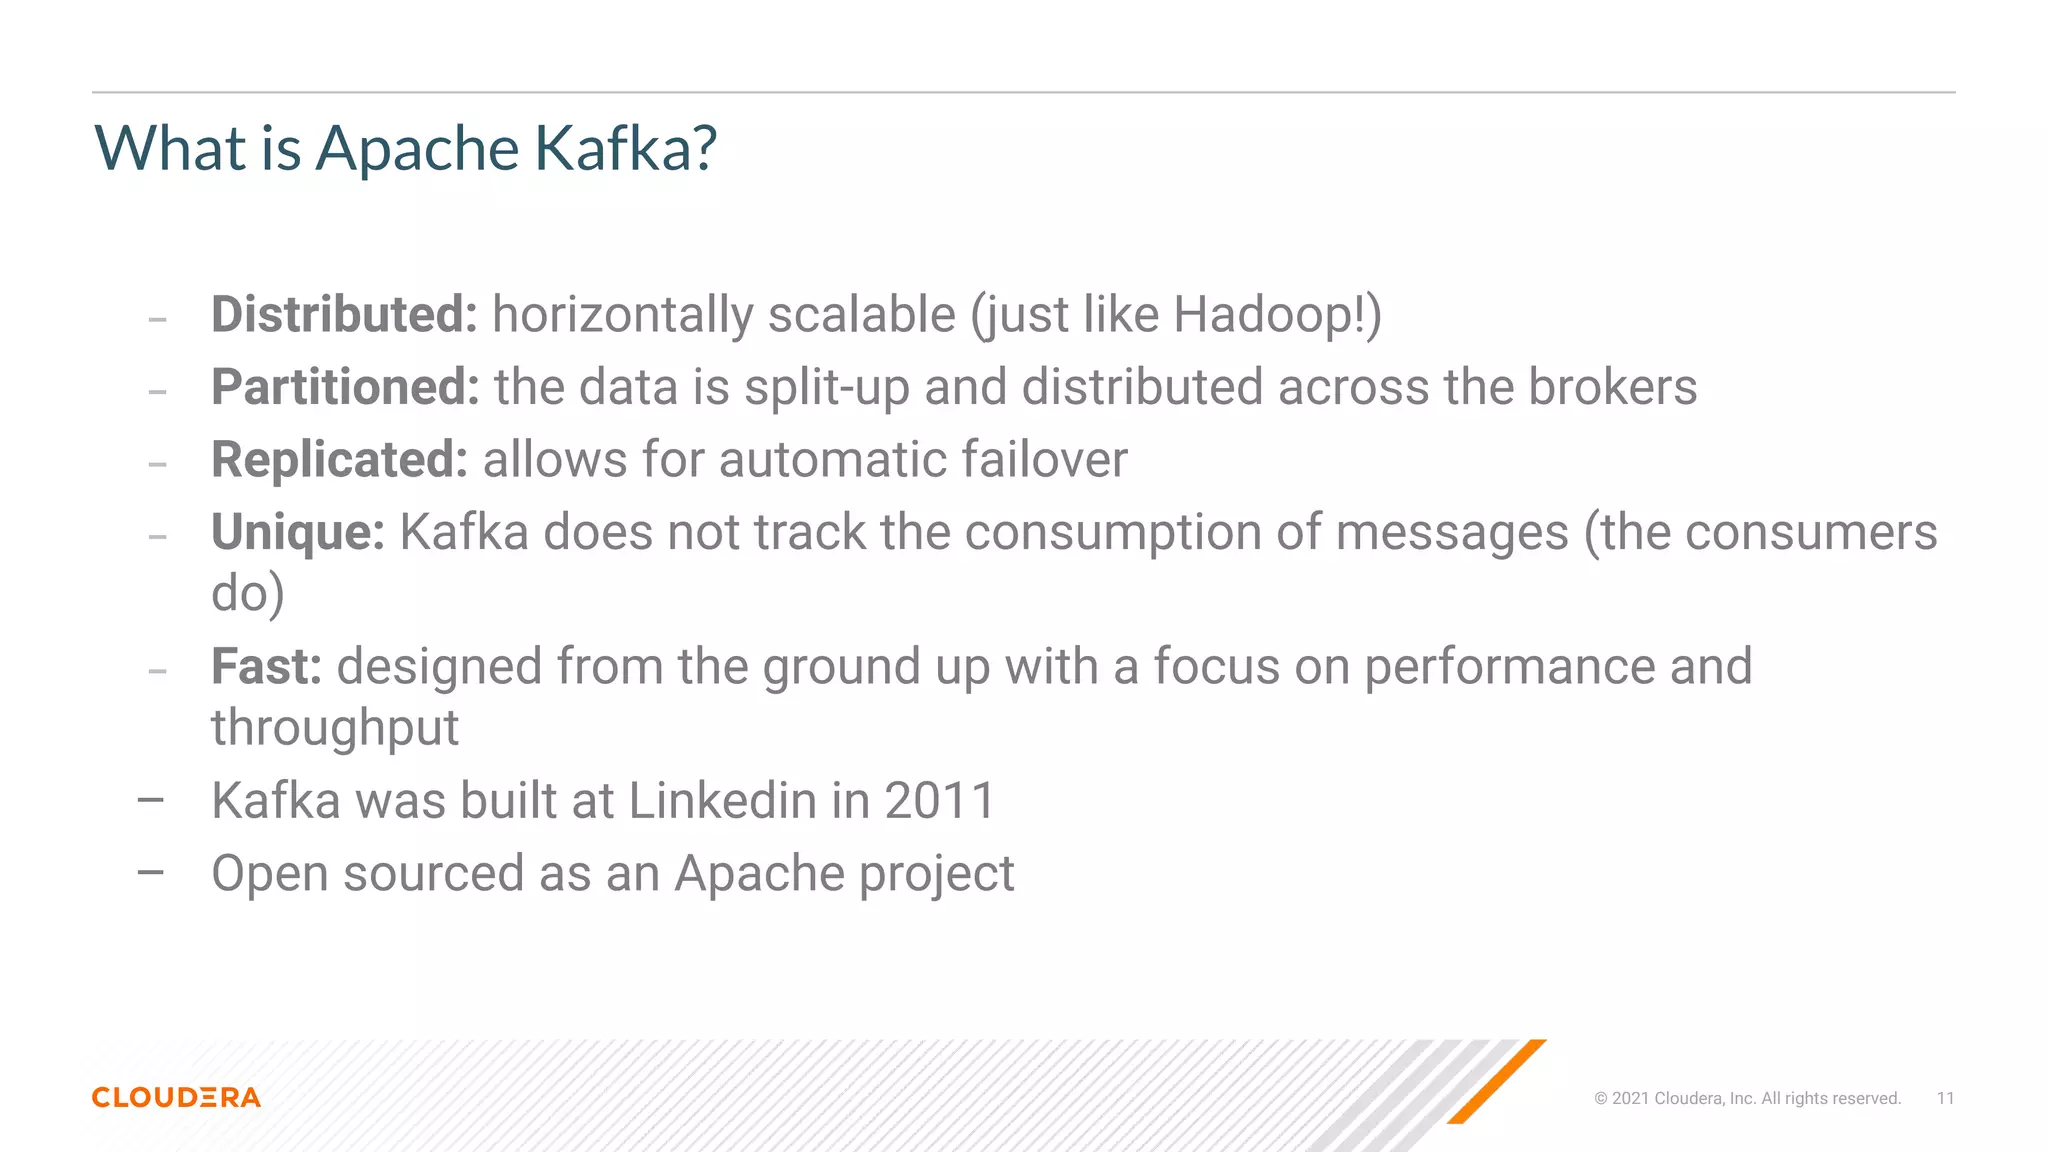Click the horizontal rule above the title
The width and height of the screenshot is (2048, 1152).
tap(1023, 92)
